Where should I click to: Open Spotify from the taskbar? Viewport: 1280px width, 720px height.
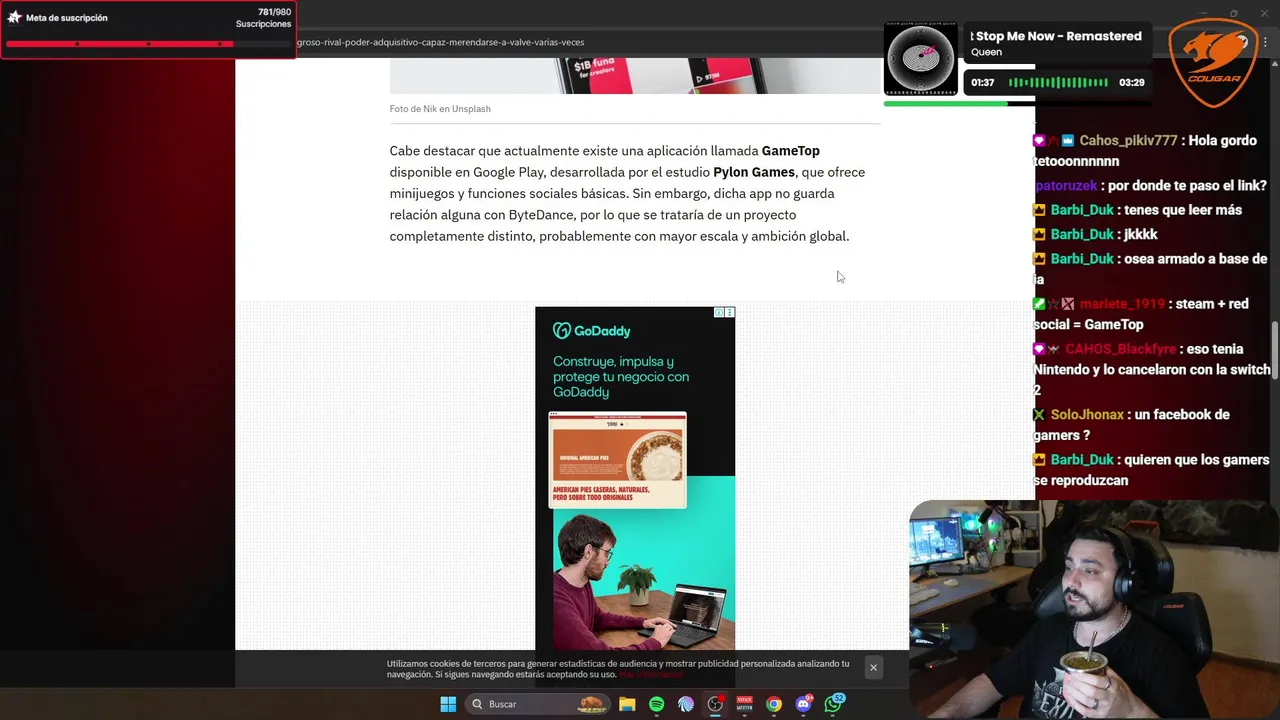coord(656,704)
